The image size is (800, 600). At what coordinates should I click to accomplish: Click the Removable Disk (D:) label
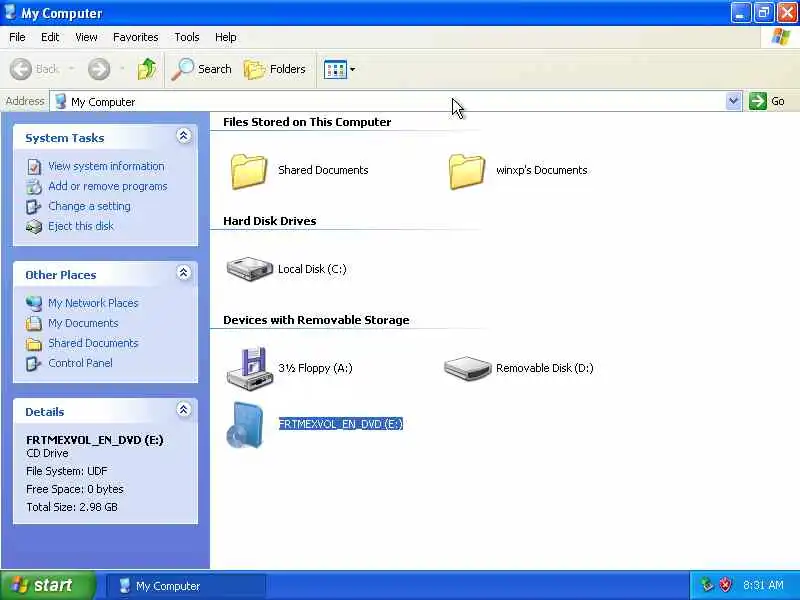point(544,368)
